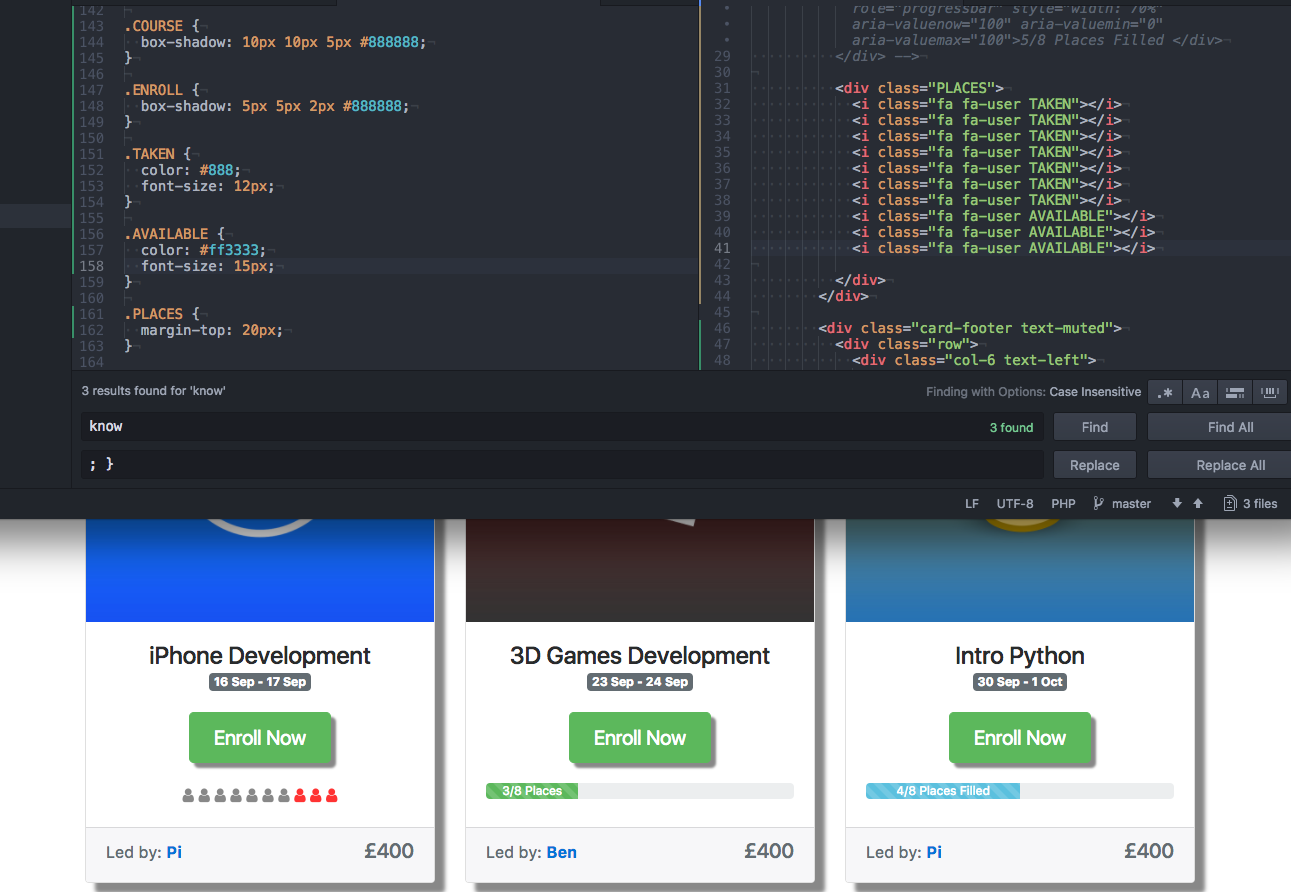
Task: Click the git branch icon beside master
Action: coord(1098,504)
